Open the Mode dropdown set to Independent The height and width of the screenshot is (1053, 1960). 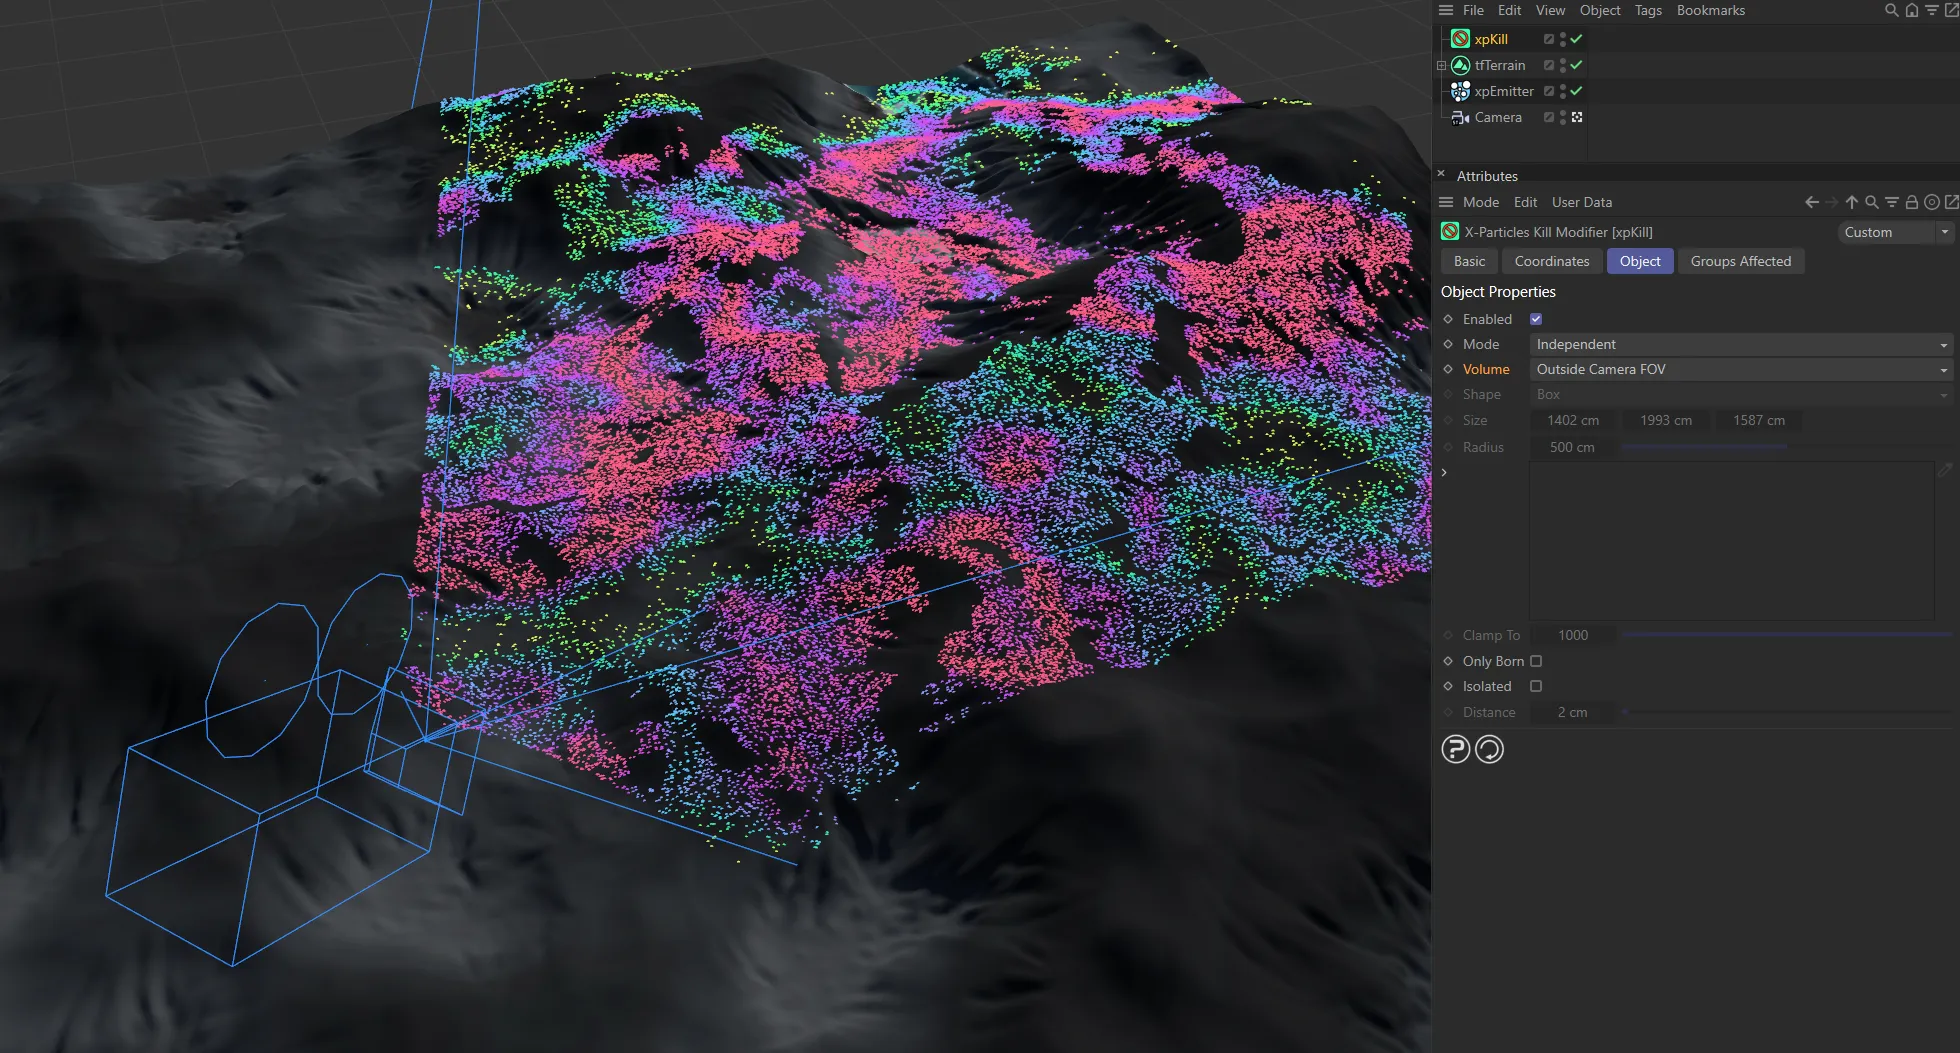point(1741,344)
